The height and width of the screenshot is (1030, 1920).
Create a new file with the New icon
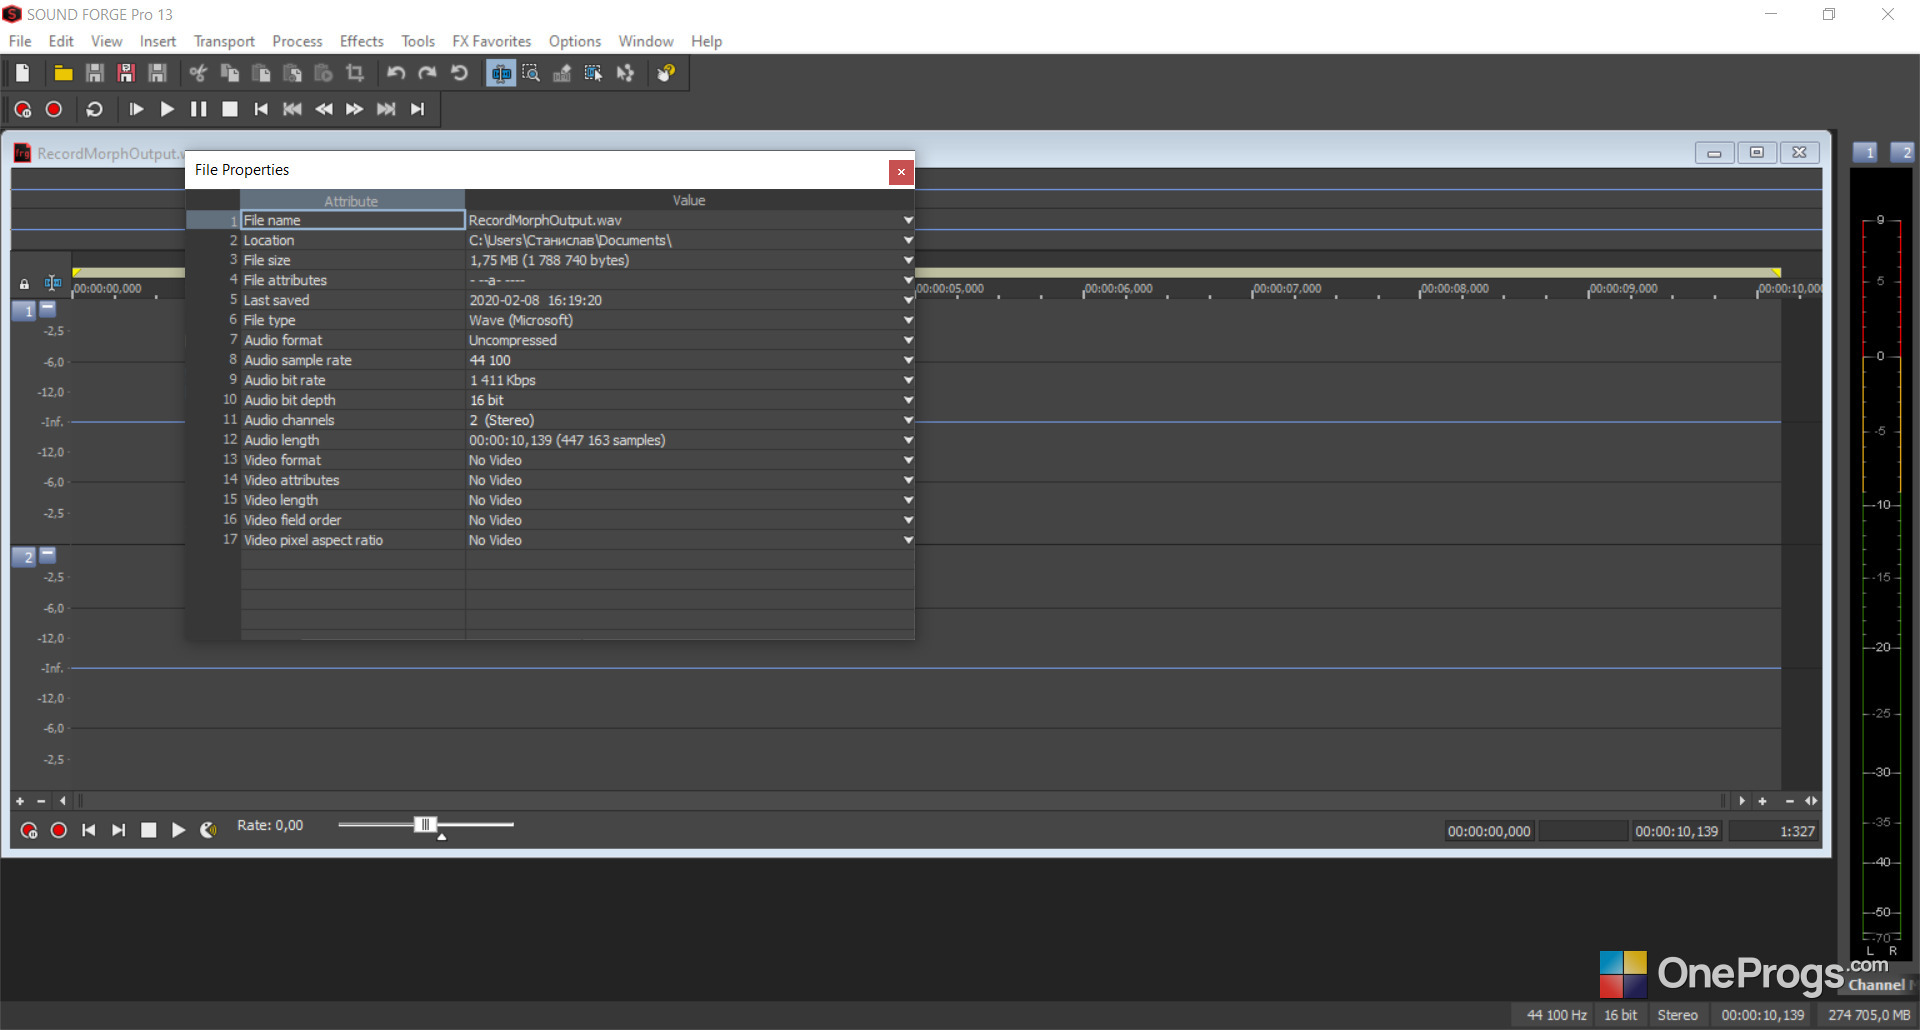(22, 73)
